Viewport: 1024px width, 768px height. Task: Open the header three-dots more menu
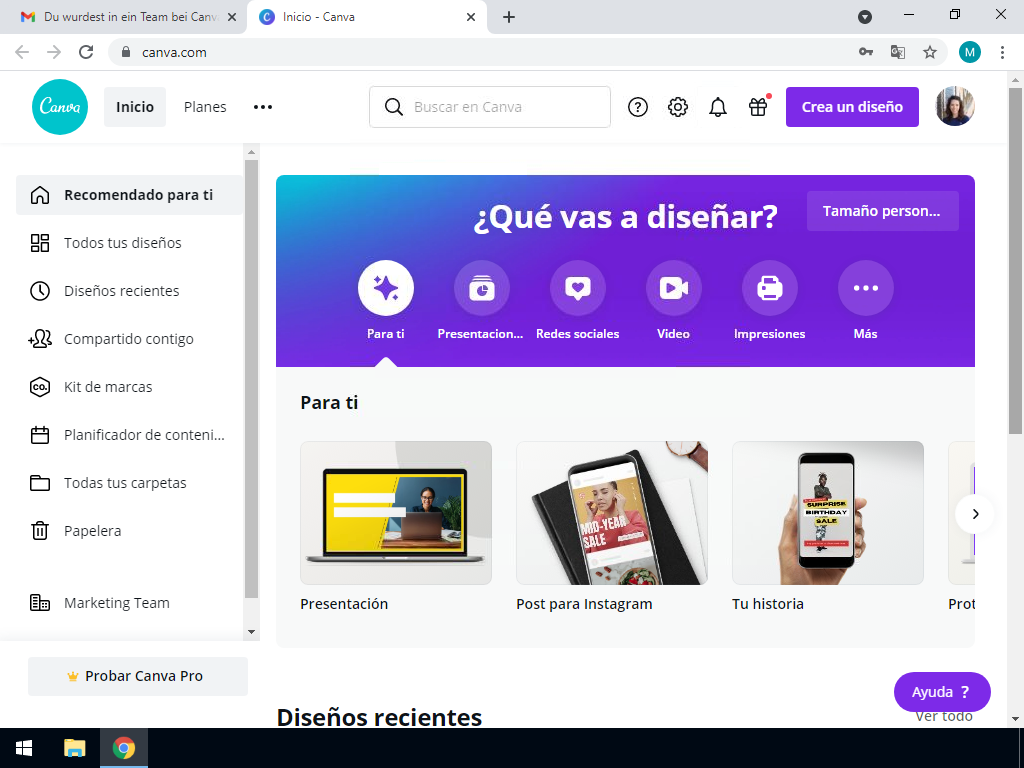(x=263, y=107)
